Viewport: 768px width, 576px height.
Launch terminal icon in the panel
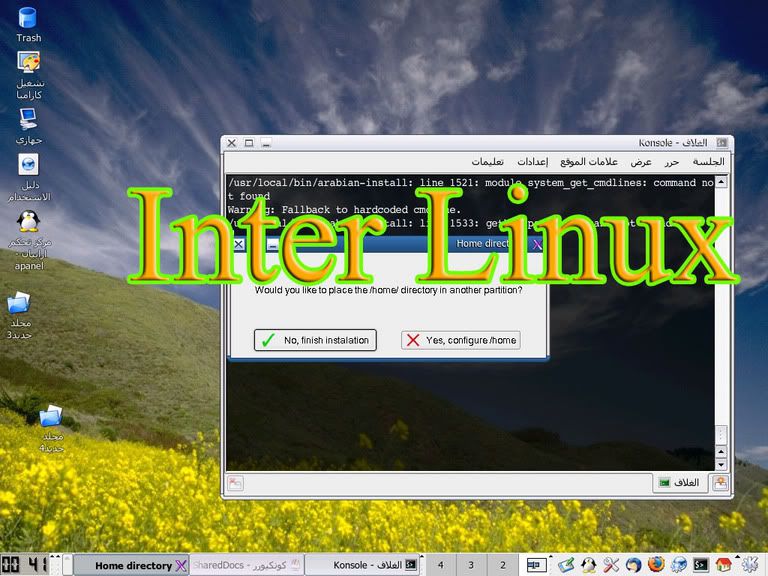pyautogui.click(x=701, y=565)
